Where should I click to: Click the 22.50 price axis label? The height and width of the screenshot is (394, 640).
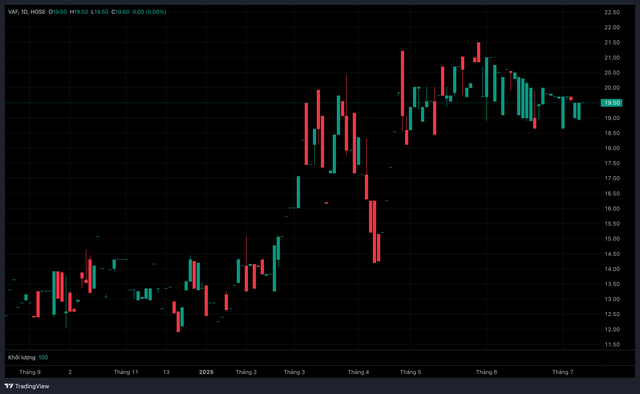pos(612,12)
